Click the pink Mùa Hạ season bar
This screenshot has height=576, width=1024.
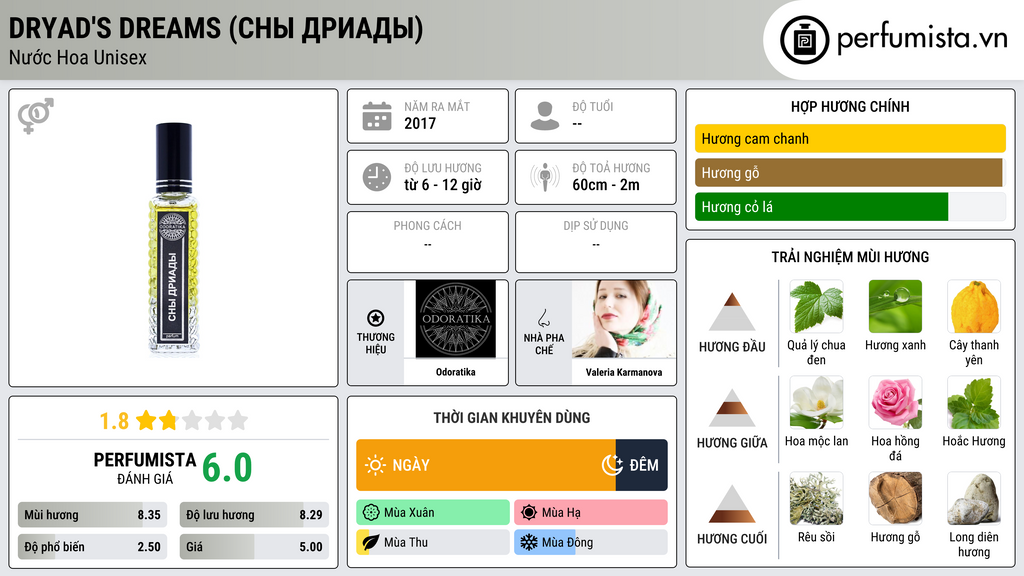coord(591,513)
